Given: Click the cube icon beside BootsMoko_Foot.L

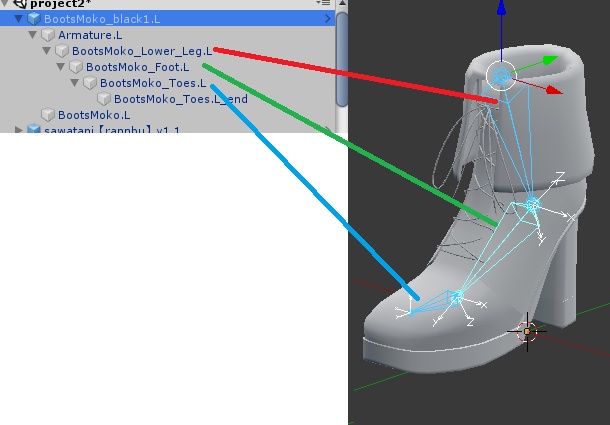Looking at the screenshot, I should coord(76,67).
